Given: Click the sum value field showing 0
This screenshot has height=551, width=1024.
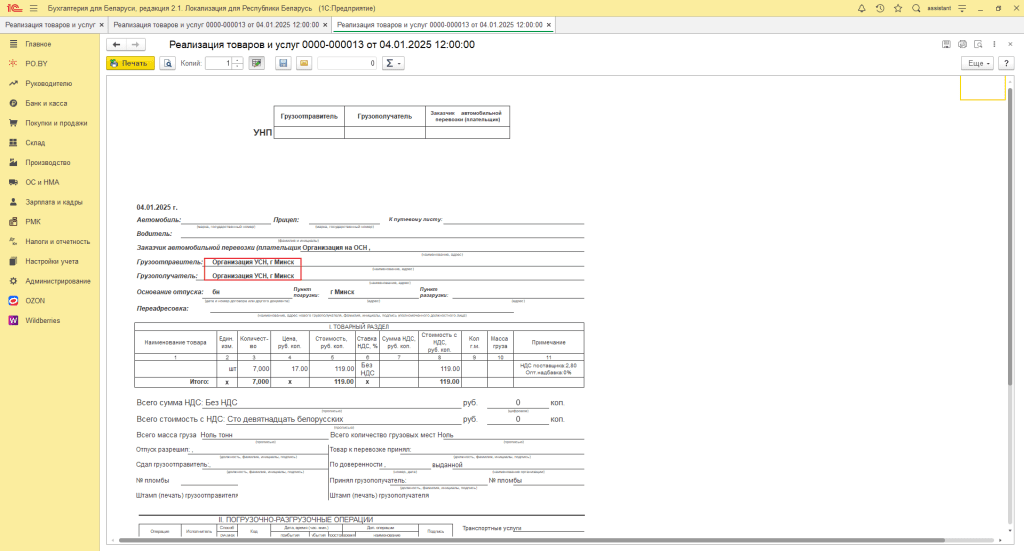Looking at the screenshot, I should tap(347, 63).
